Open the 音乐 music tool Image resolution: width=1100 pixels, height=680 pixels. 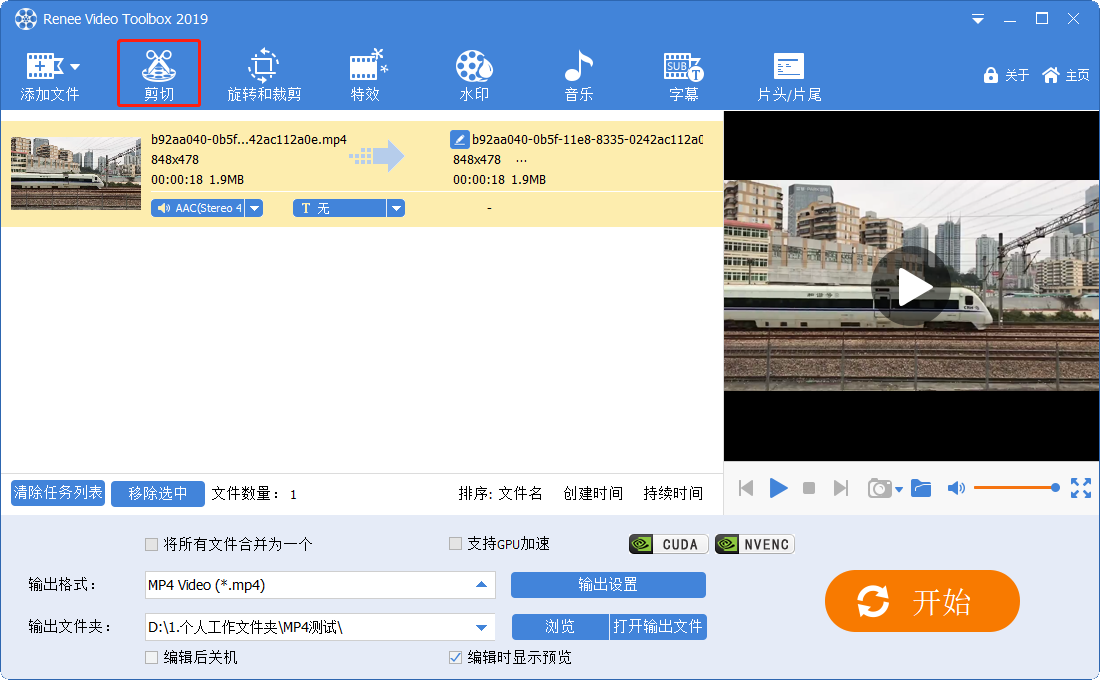coord(578,75)
